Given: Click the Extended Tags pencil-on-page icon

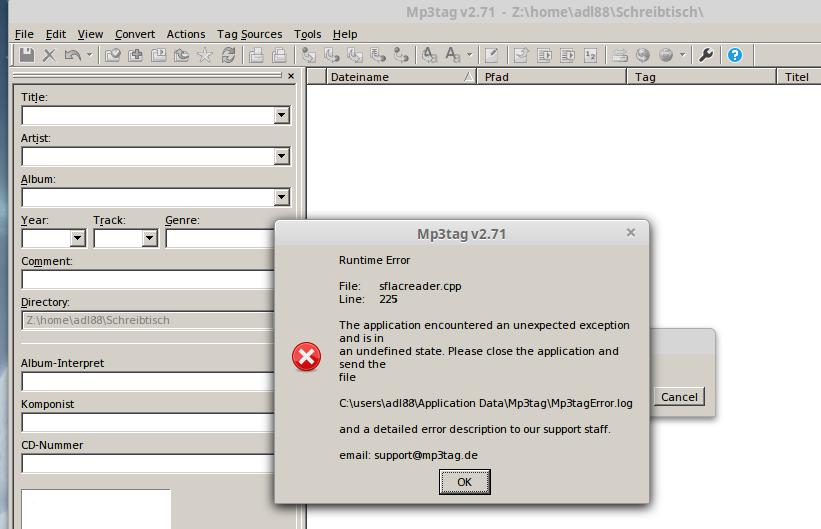Looking at the screenshot, I should [492, 54].
